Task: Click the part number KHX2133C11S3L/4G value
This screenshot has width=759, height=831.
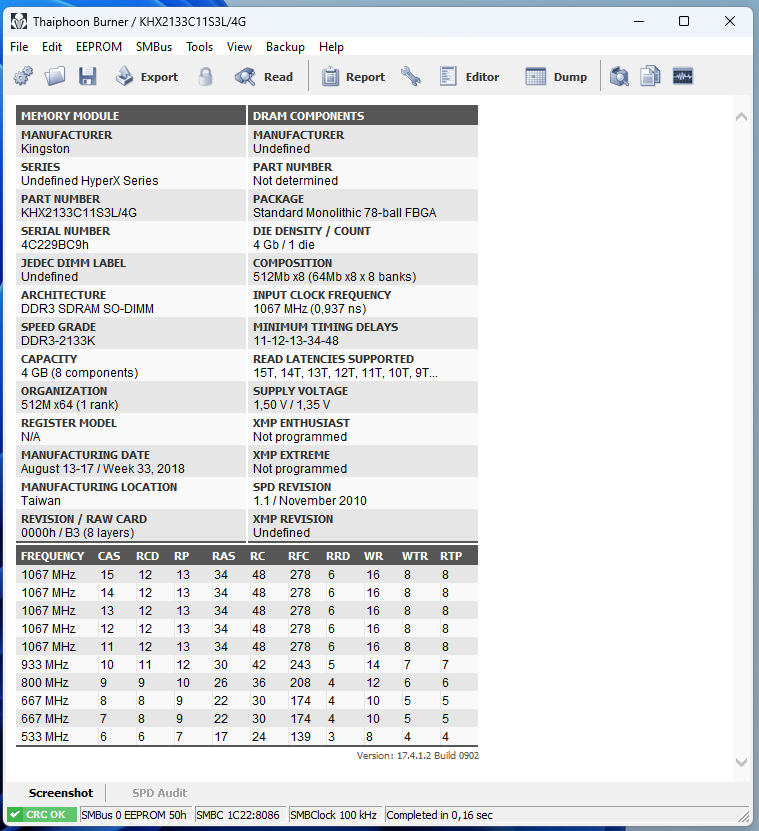Action: 79,213
